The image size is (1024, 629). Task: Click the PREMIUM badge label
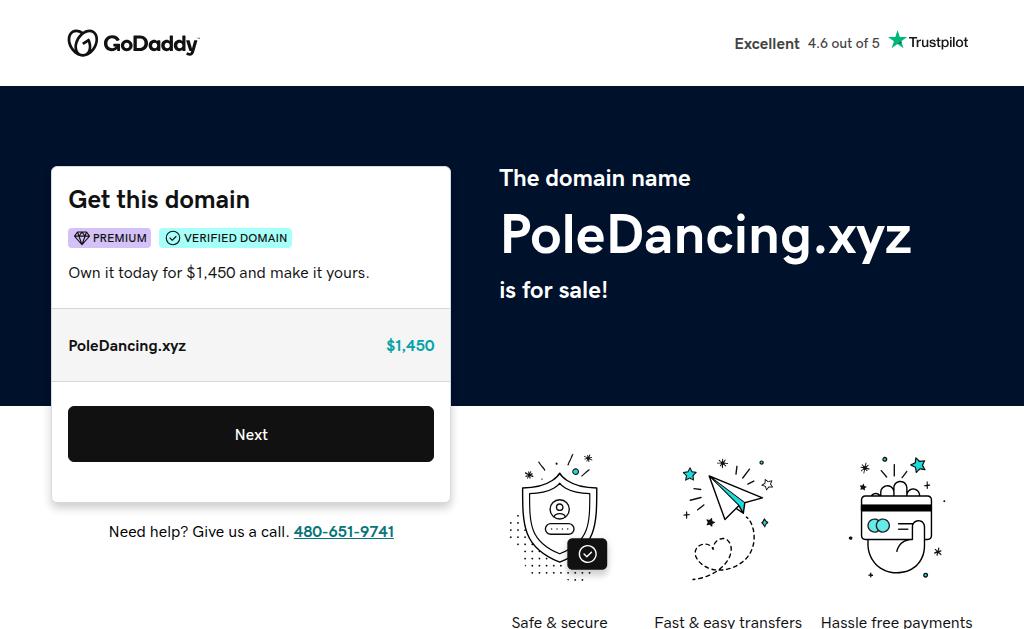point(120,238)
